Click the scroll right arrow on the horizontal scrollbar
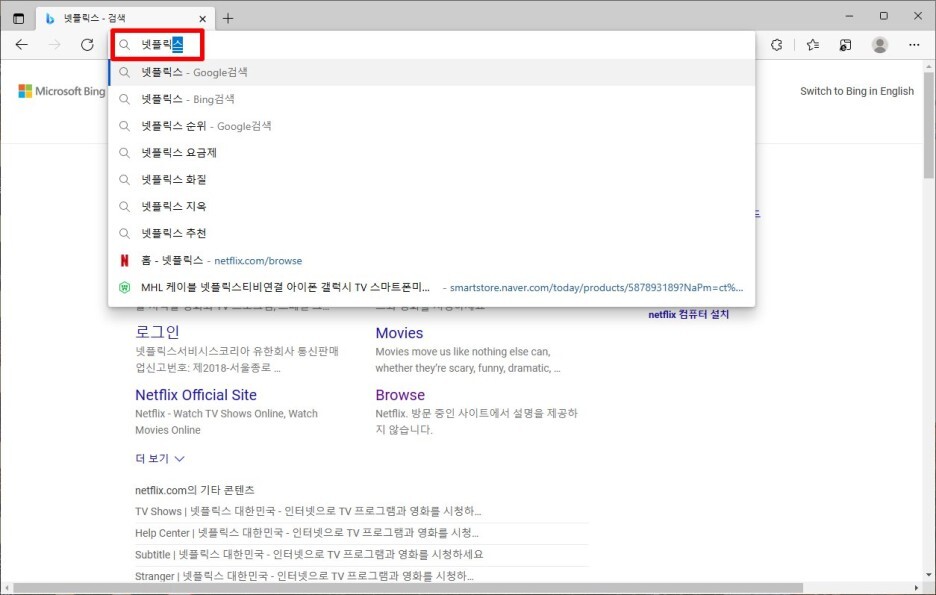 (916, 588)
